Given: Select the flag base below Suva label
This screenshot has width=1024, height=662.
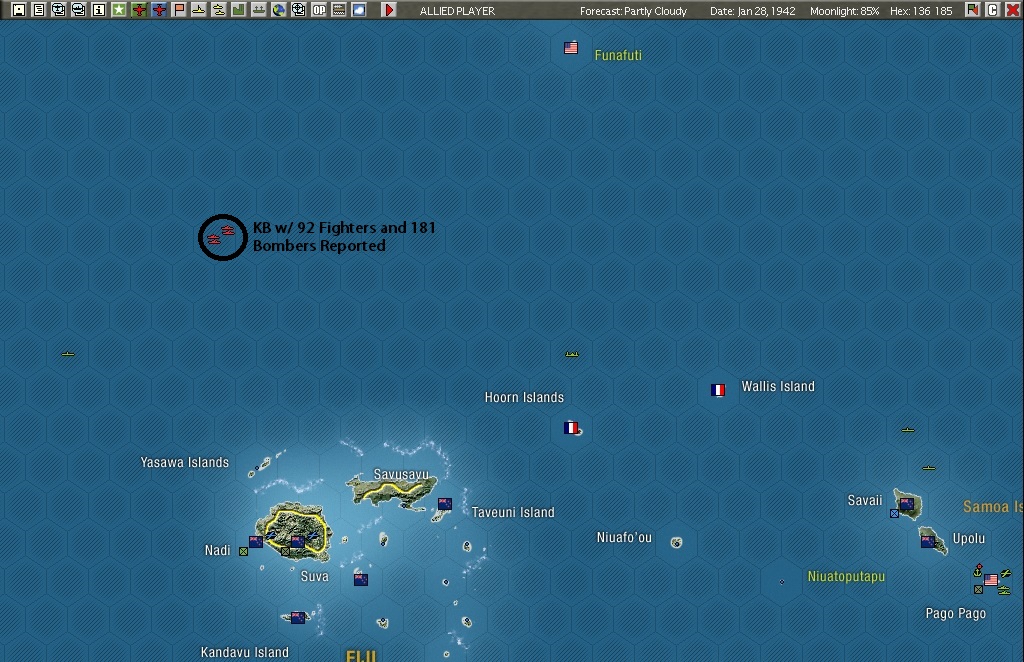Looking at the screenshot, I should click(x=360, y=579).
